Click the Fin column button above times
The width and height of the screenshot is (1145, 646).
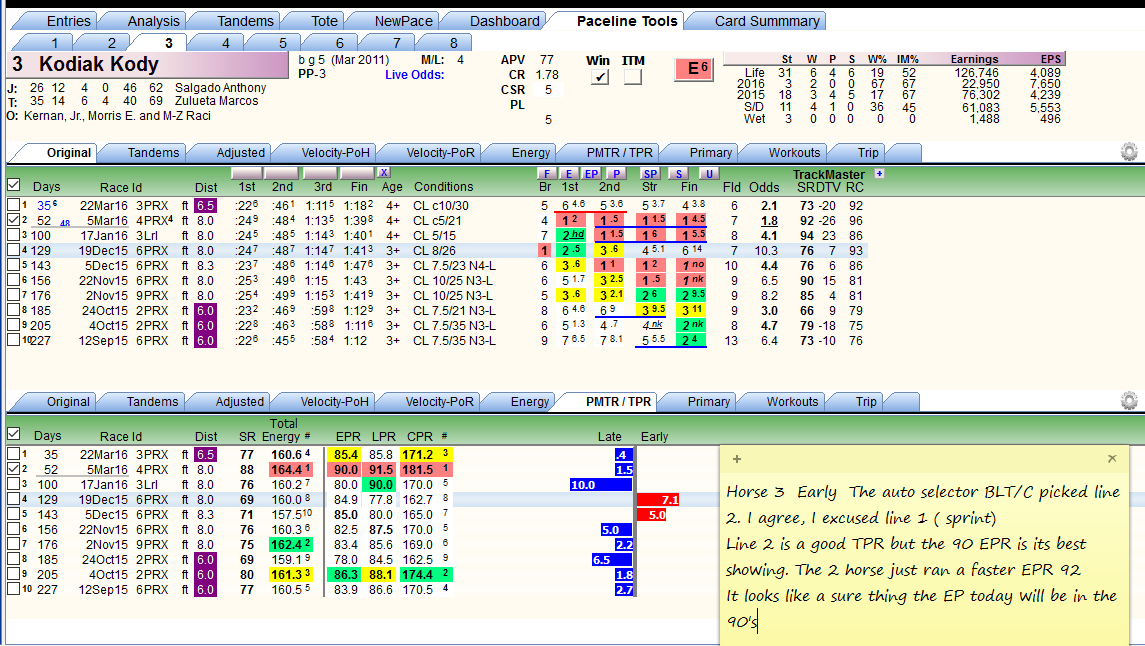(x=358, y=173)
